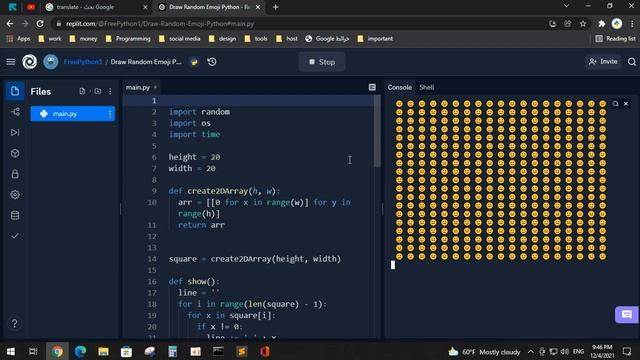This screenshot has height=360, width=640.
Task: Open search in the Replit header
Action: click(631, 62)
